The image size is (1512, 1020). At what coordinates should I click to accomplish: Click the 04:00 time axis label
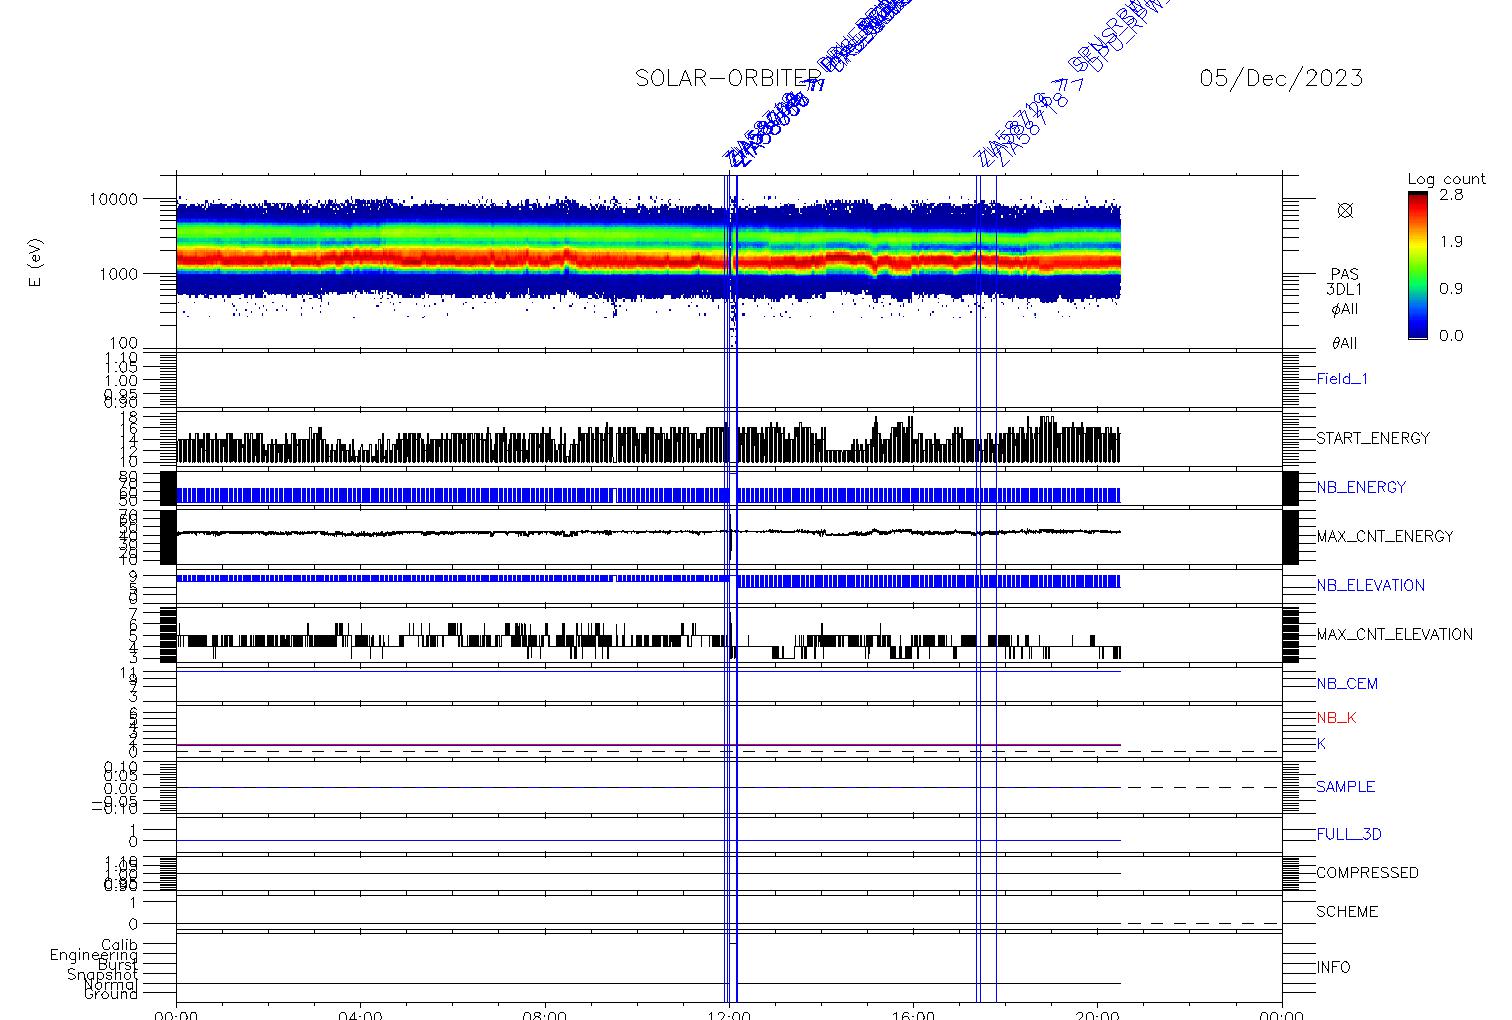click(x=361, y=1015)
